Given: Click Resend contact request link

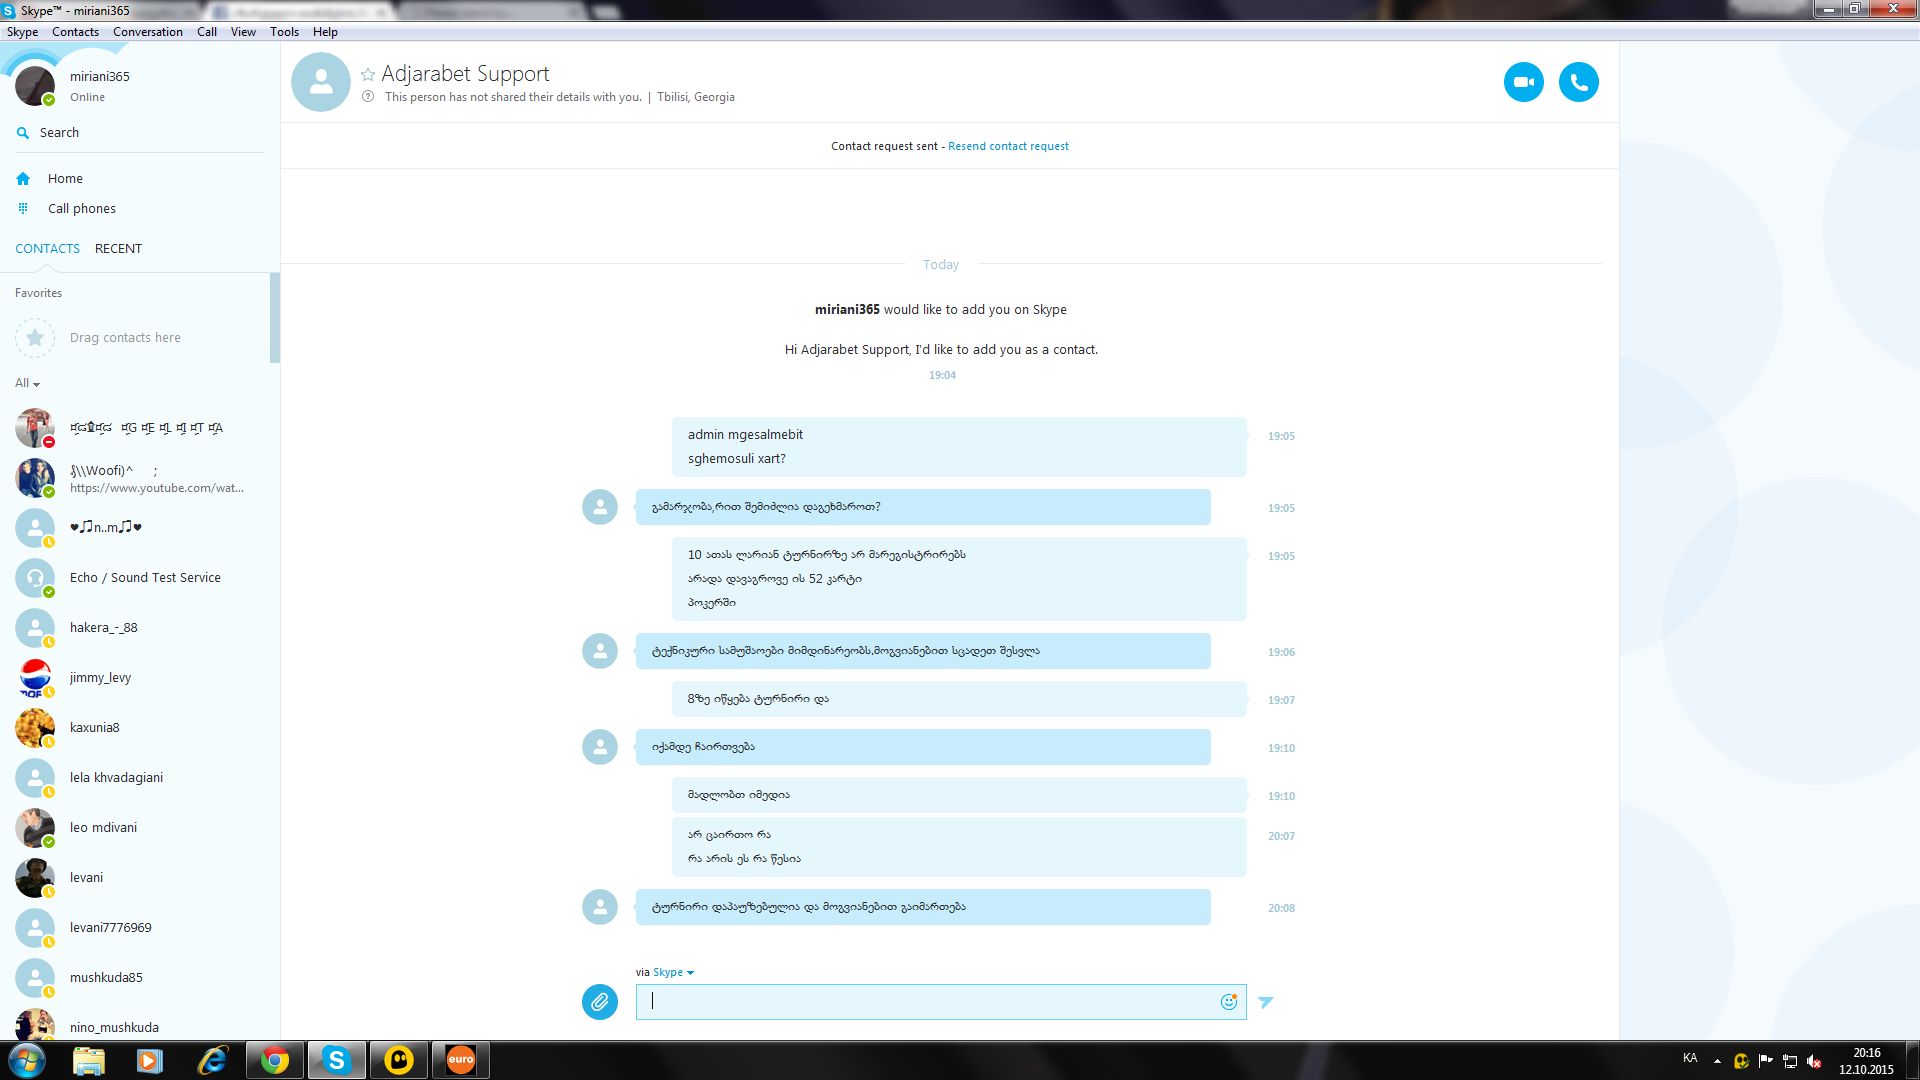Looking at the screenshot, I should (x=1008, y=146).
